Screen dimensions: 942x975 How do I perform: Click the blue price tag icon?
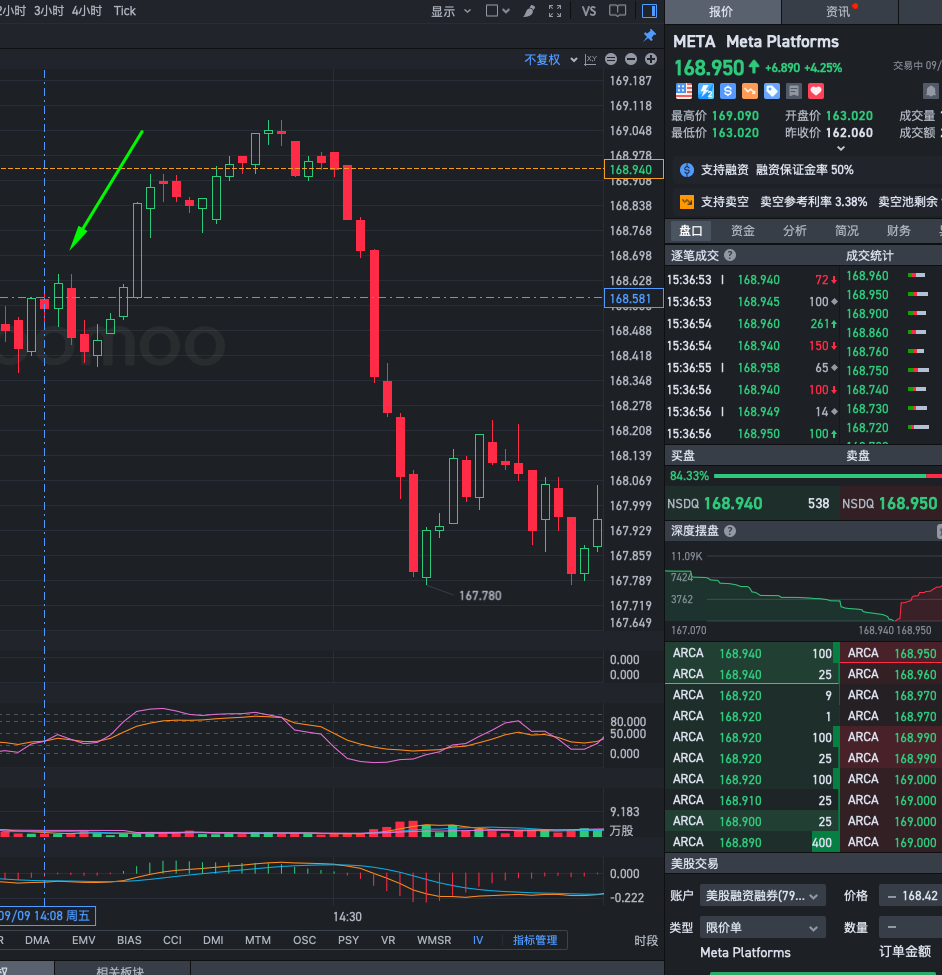tap(772, 91)
